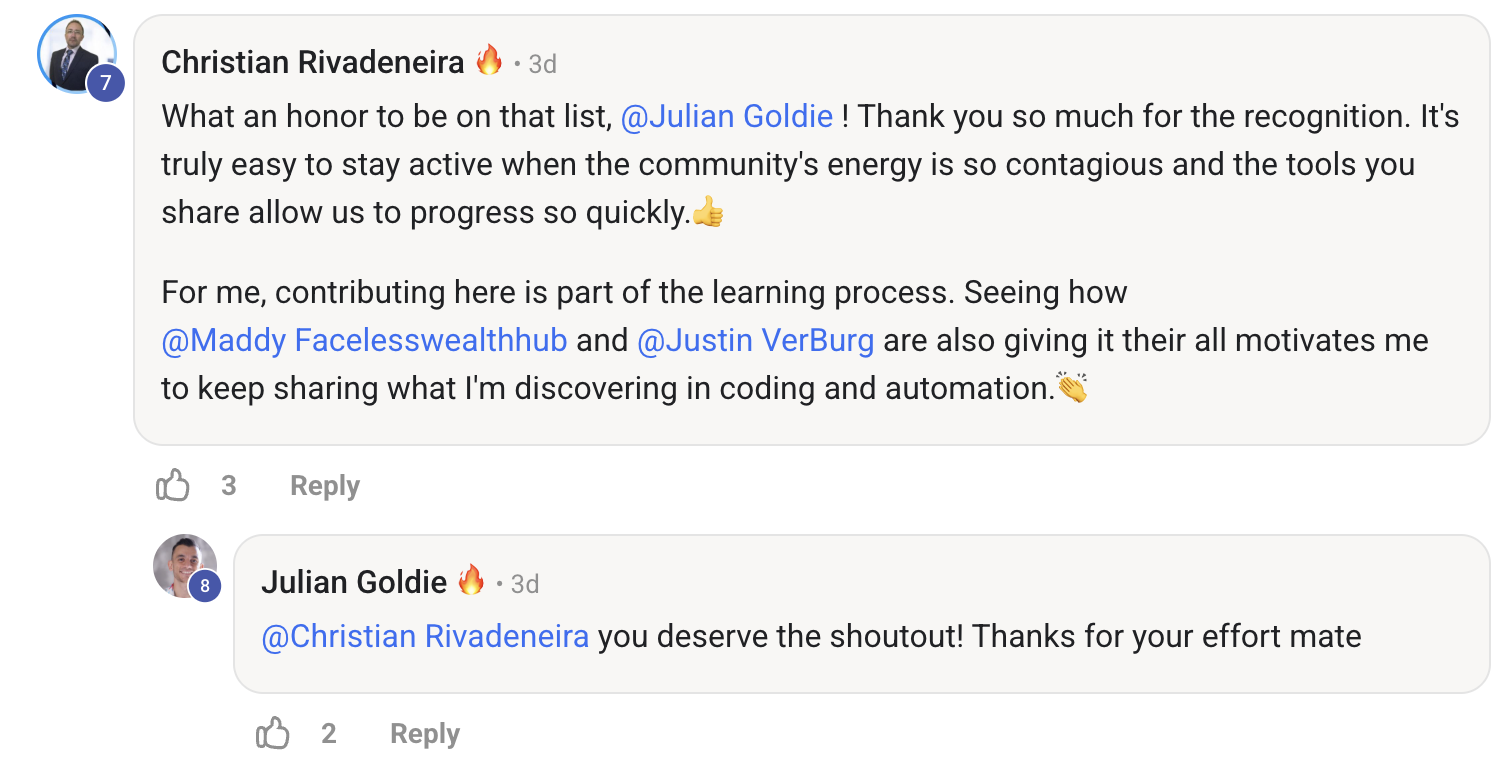The image size is (1512, 774).
Task: Click the level 7 badge on Christian's avatar
Action: pos(105,83)
